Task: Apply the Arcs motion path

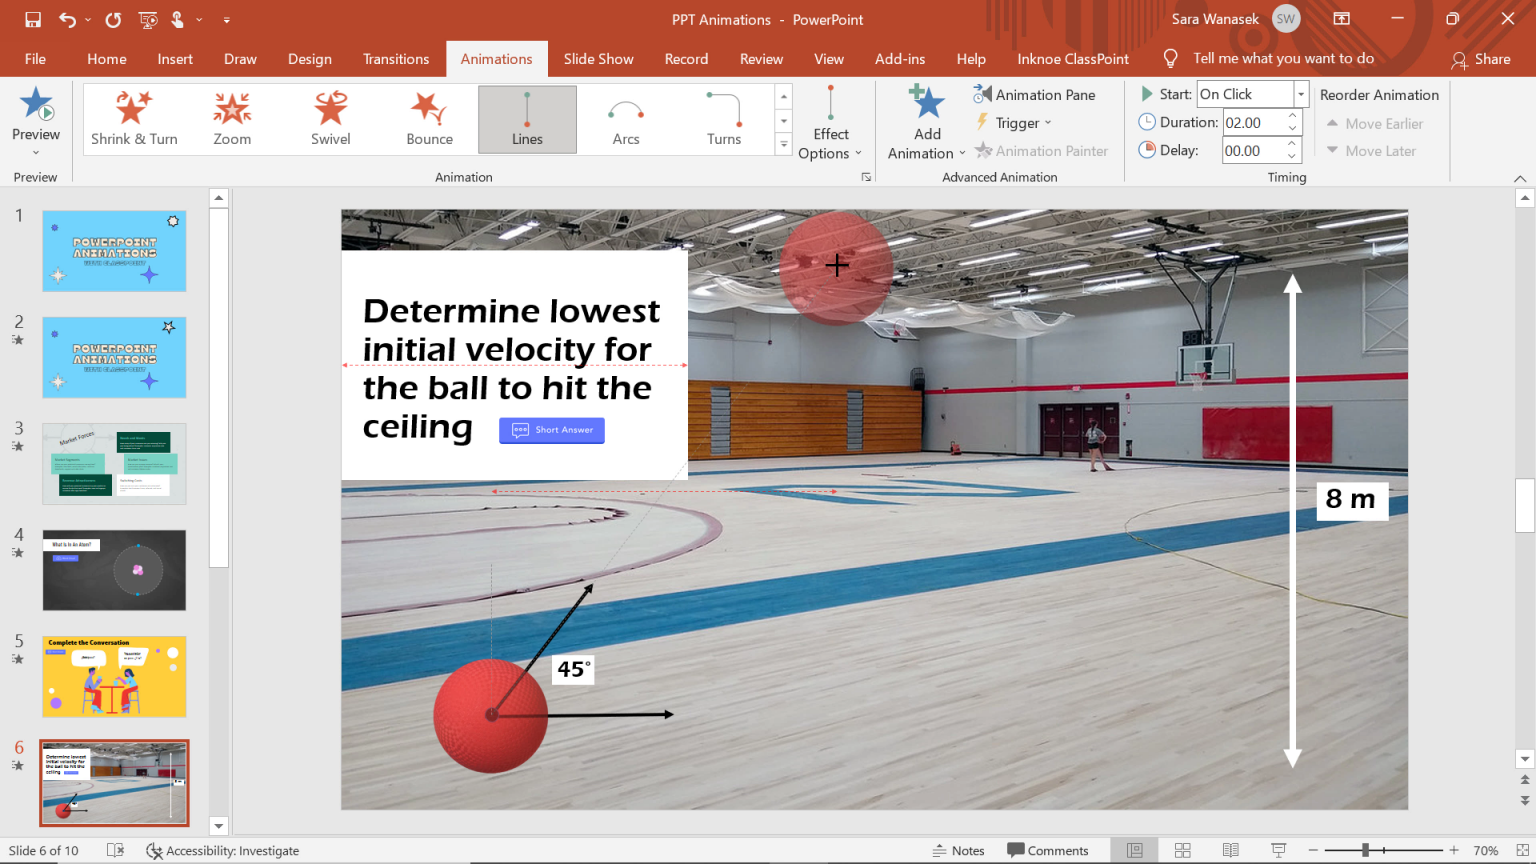Action: click(x=625, y=119)
